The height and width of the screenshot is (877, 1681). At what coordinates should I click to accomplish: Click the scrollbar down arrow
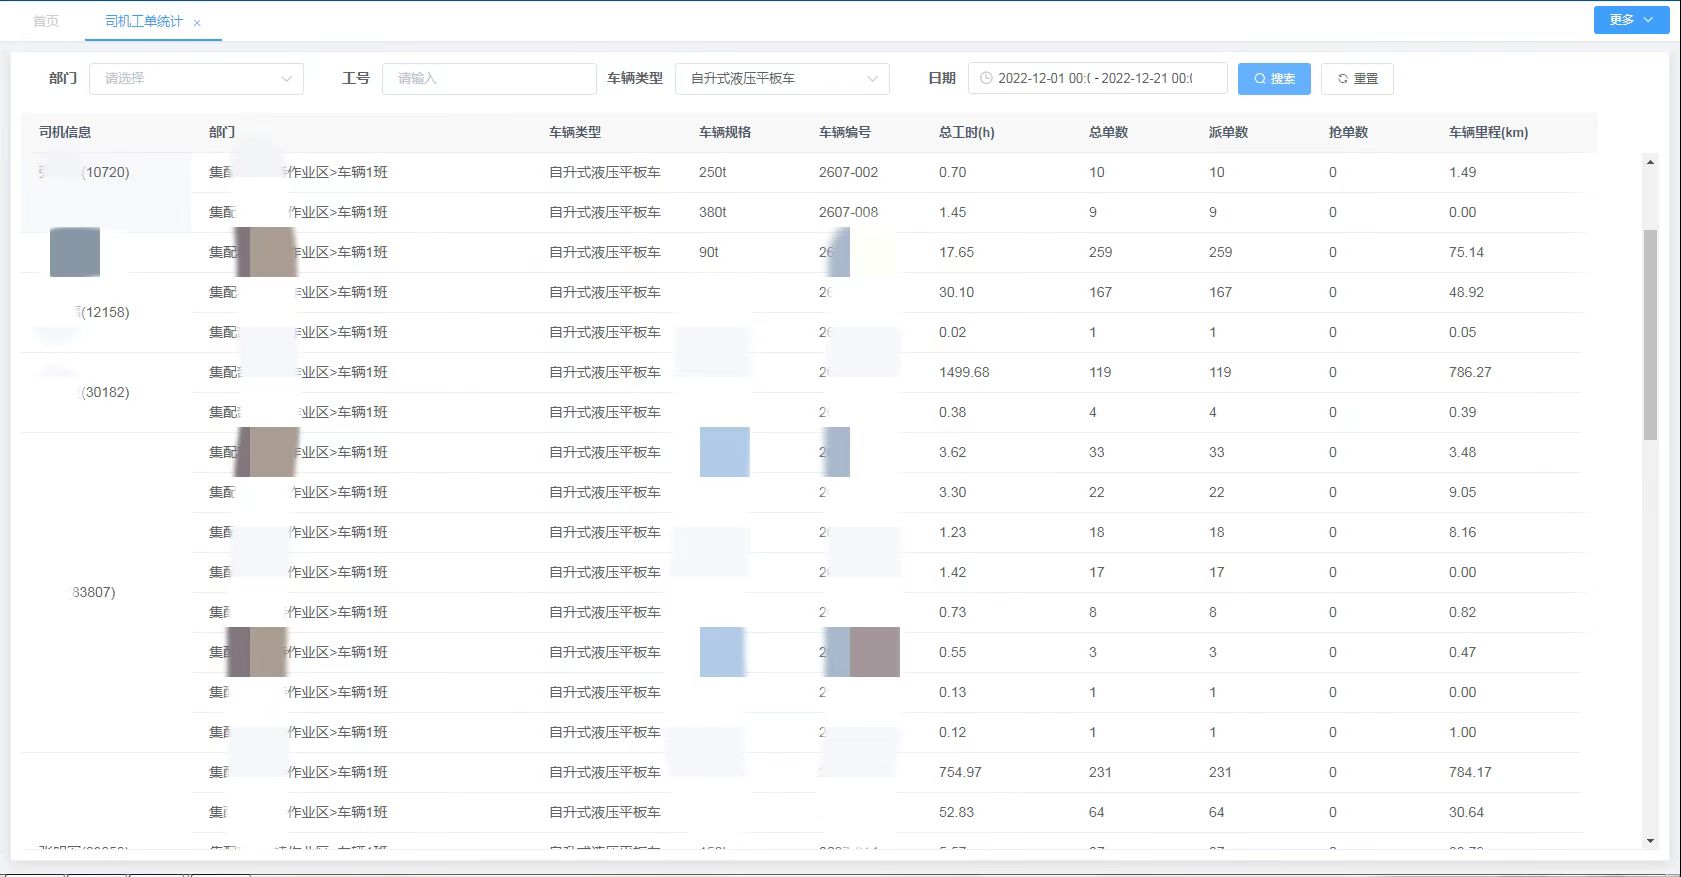coord(1650,841)
